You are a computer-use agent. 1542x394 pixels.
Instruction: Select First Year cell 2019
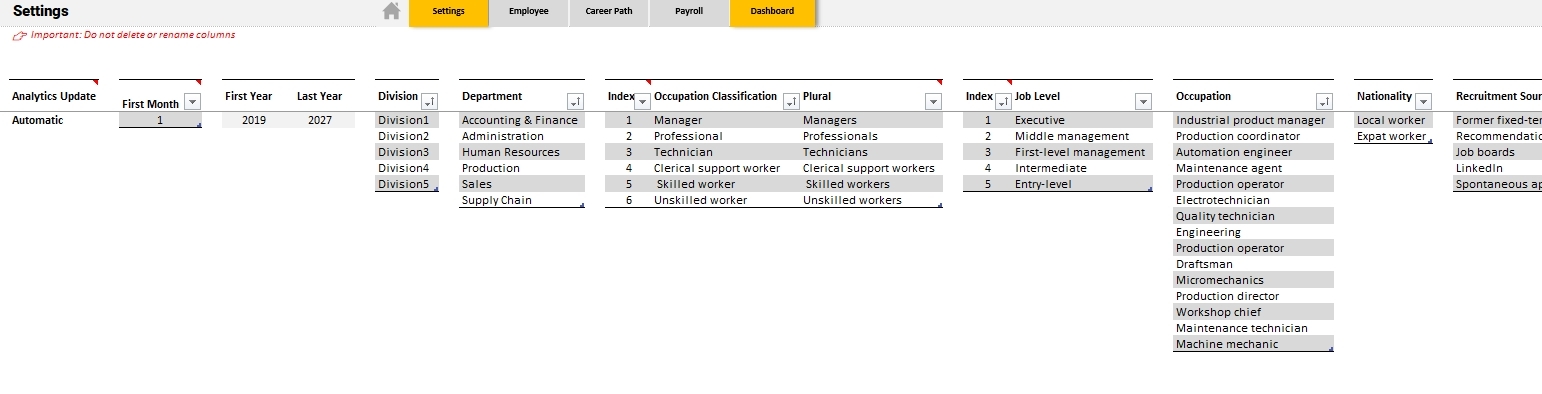(x=254, y=120)
